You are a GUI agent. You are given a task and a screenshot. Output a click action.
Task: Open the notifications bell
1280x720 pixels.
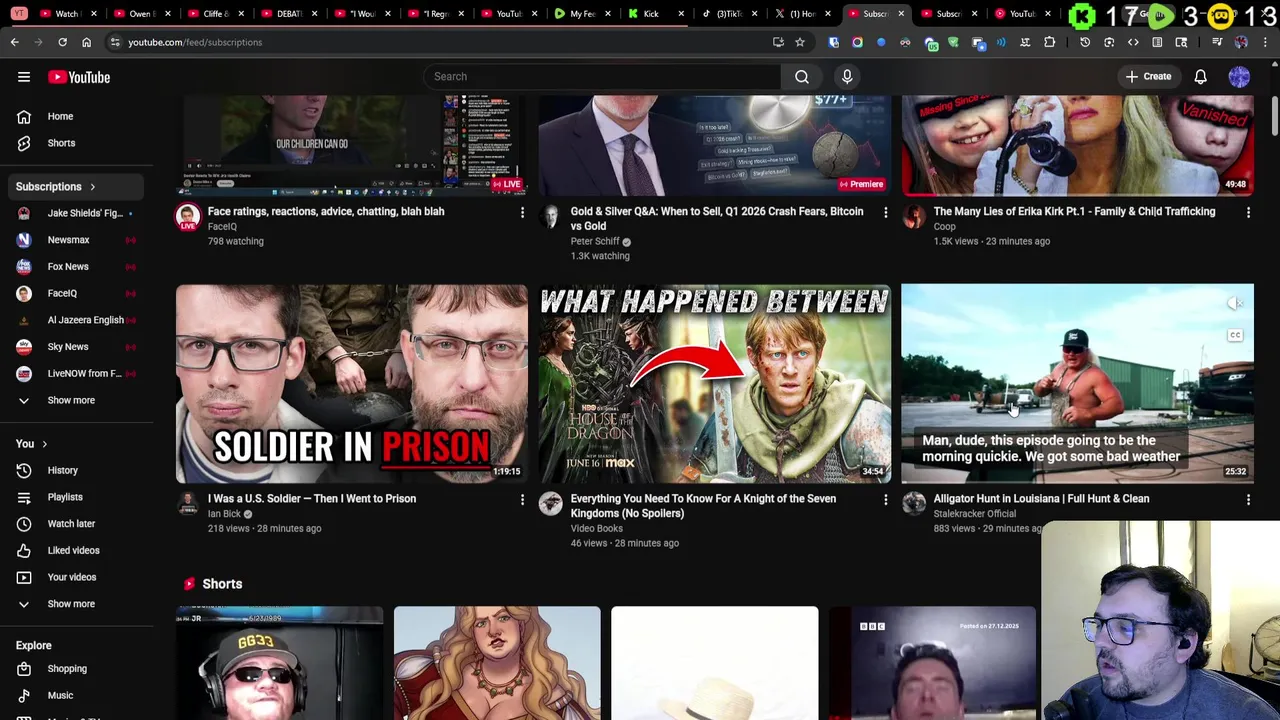point(1201,77)
